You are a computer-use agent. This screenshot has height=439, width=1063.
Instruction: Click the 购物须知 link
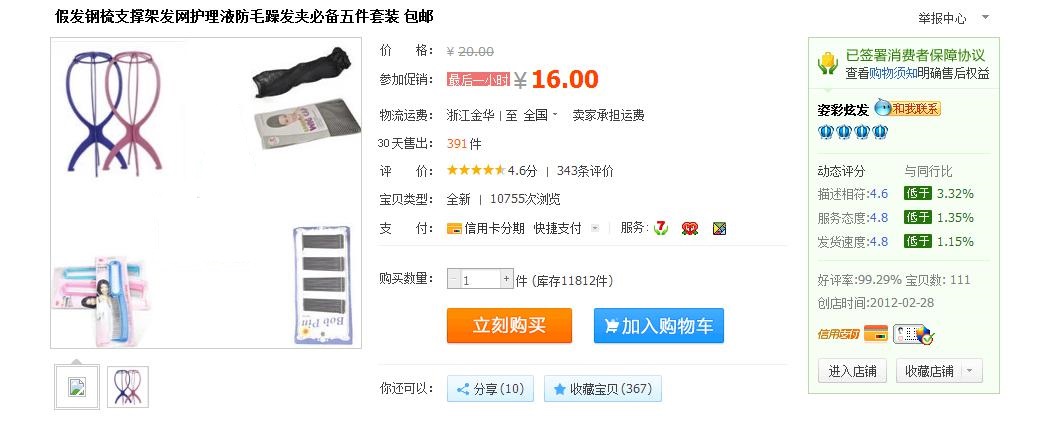[894, 73]
